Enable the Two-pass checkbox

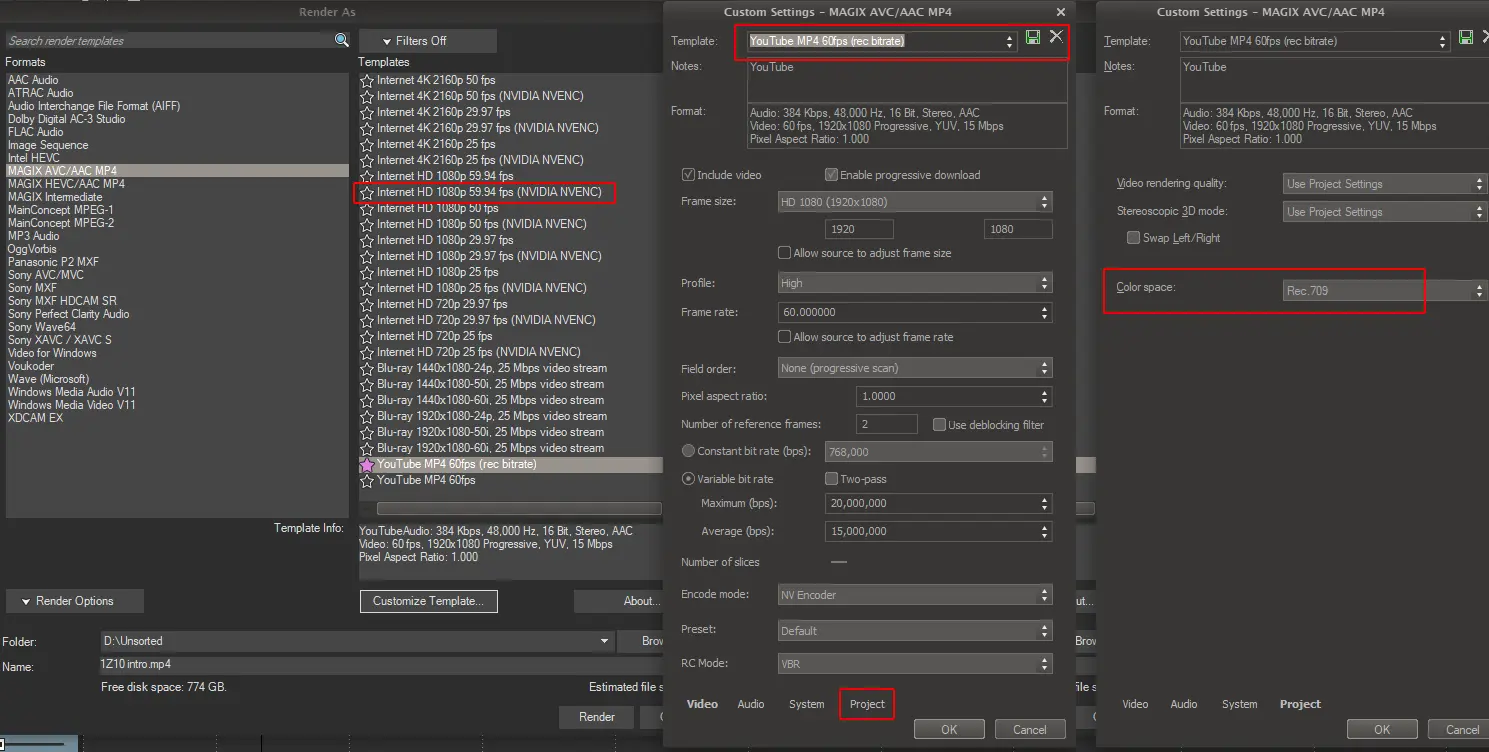831,479
